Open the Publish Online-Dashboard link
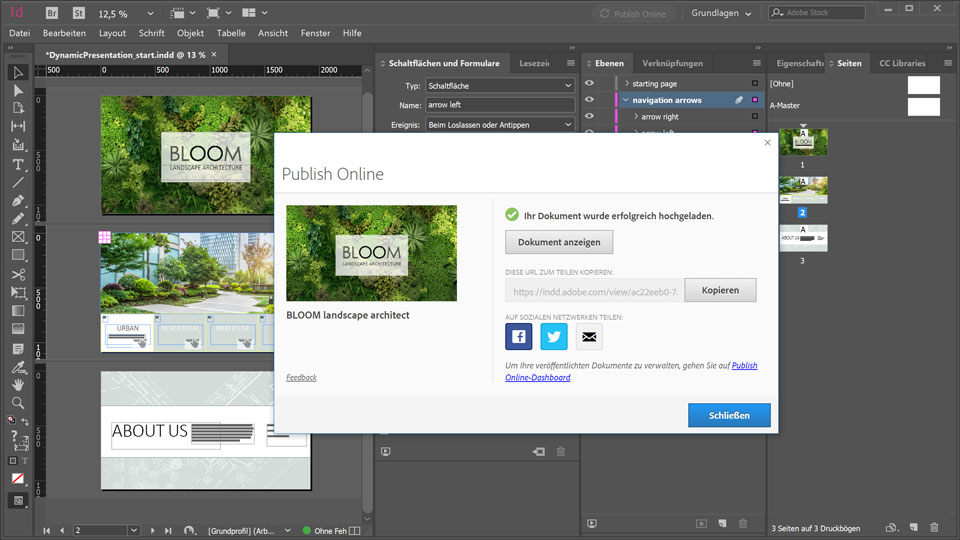 (540, 378)
